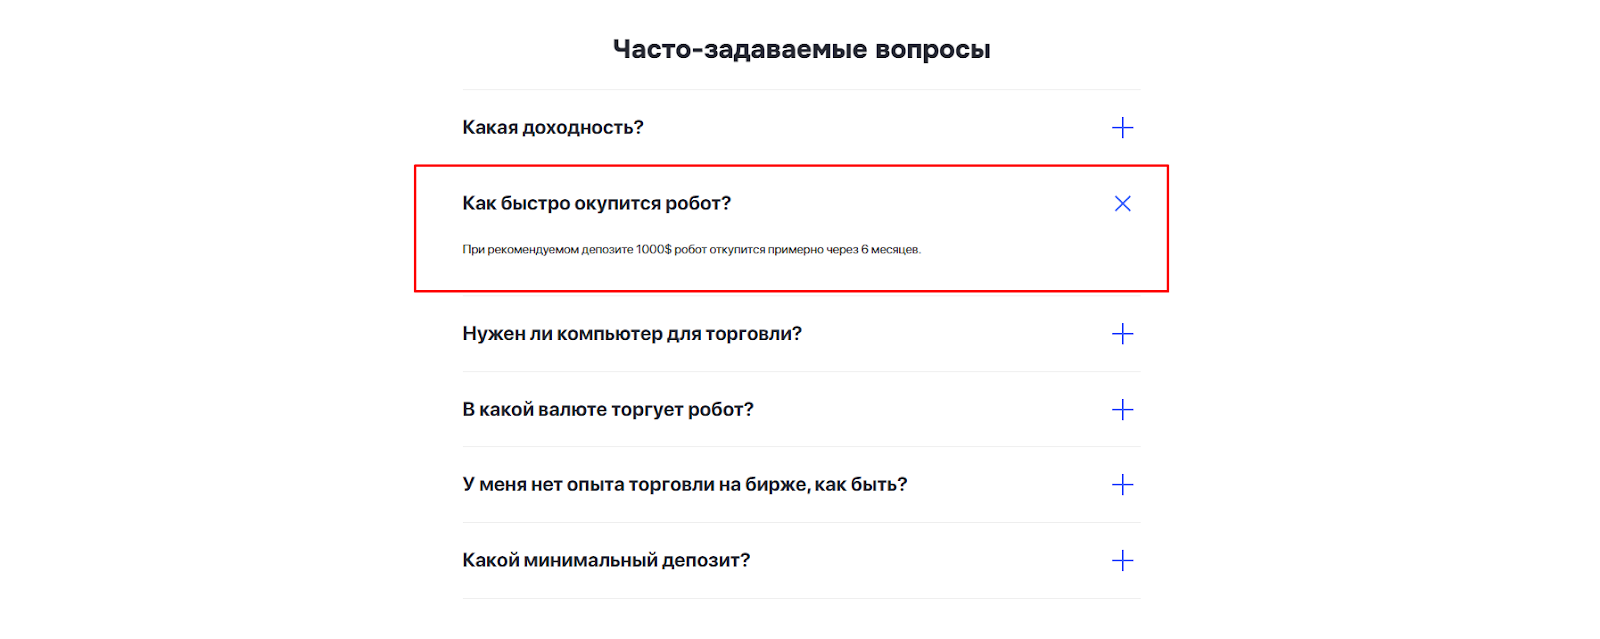Click the answer text about the 1000$ deposit
Screen dimensions: 1600x639
tap(692, 249)
